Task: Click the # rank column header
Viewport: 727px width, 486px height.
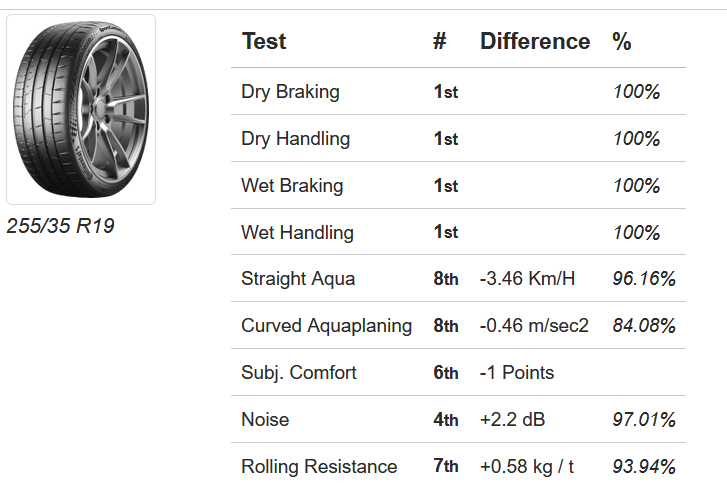Action: (440, 42)
